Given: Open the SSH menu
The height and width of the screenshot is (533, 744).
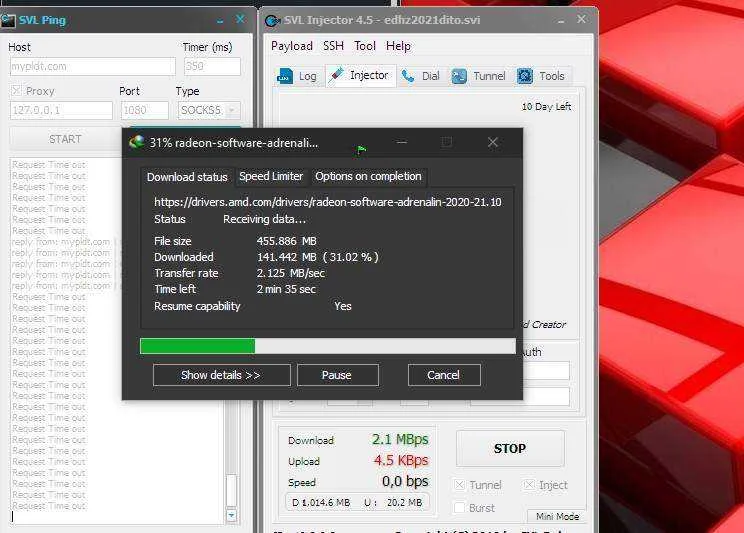Looking at the screenshot, I should tap(334, 46).
